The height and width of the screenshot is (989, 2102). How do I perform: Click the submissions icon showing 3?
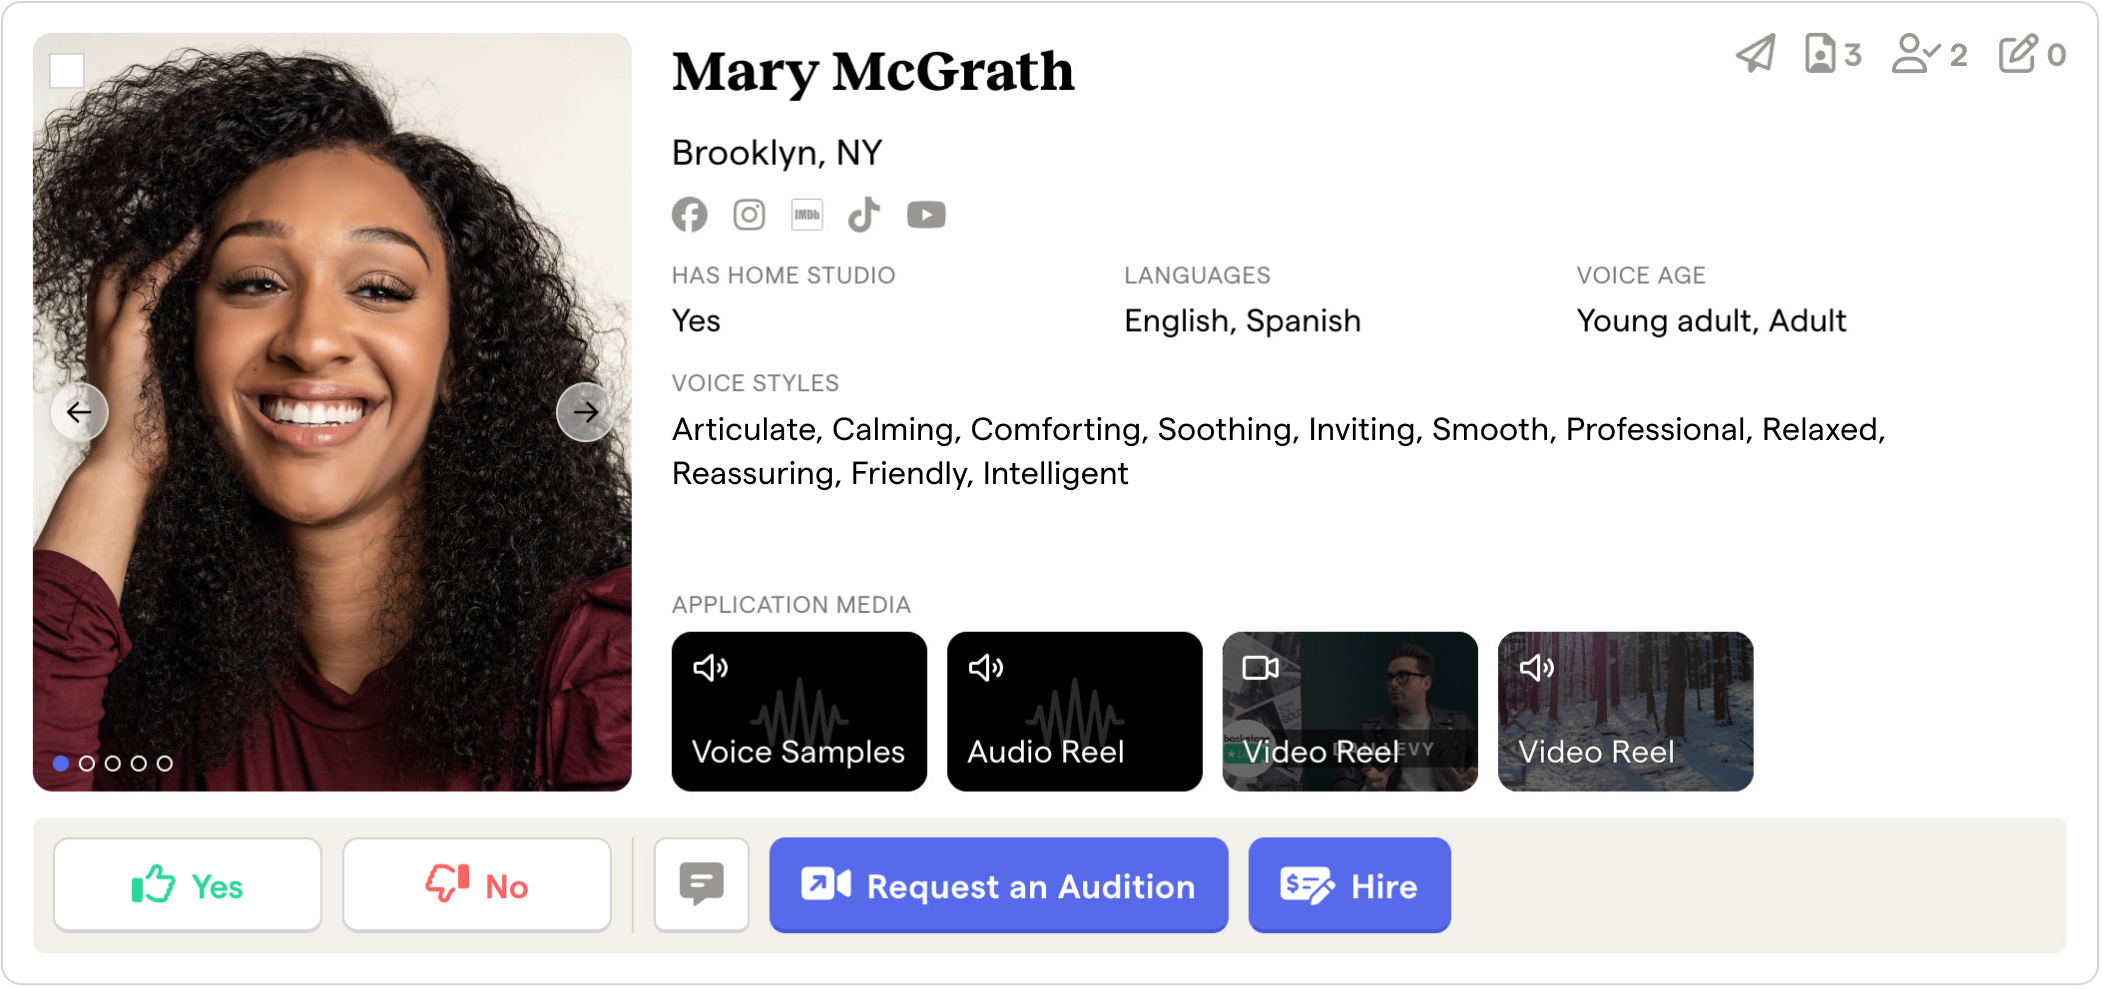coord(1832,54)
